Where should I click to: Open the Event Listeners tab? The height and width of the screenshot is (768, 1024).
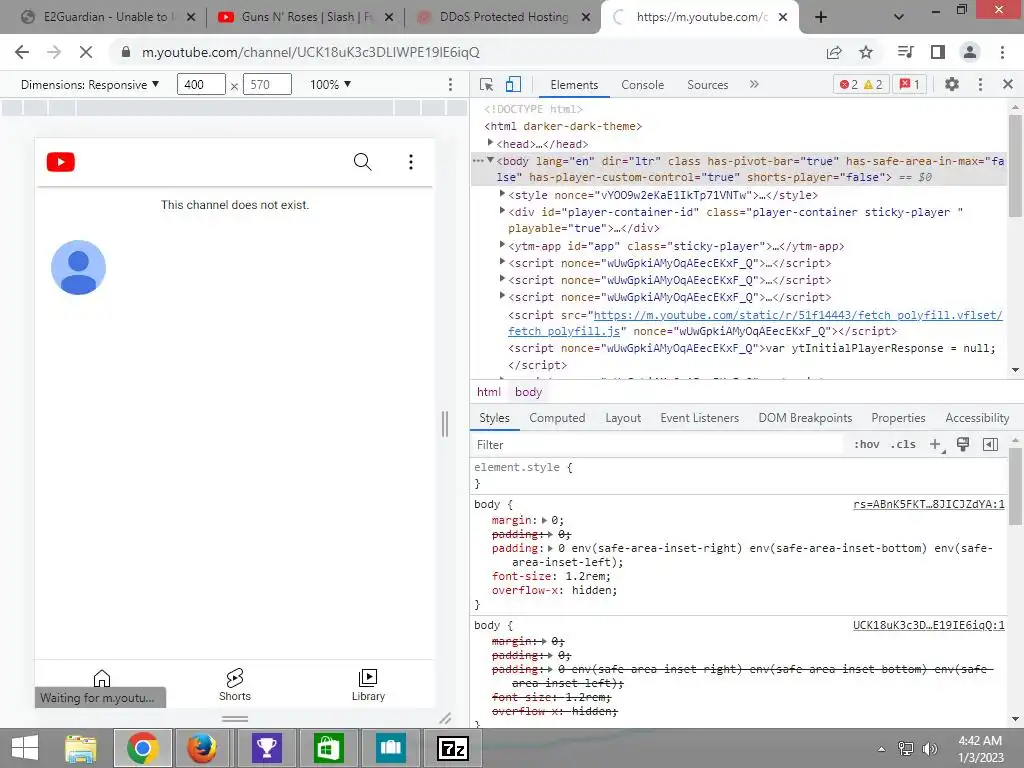point(699,418)
